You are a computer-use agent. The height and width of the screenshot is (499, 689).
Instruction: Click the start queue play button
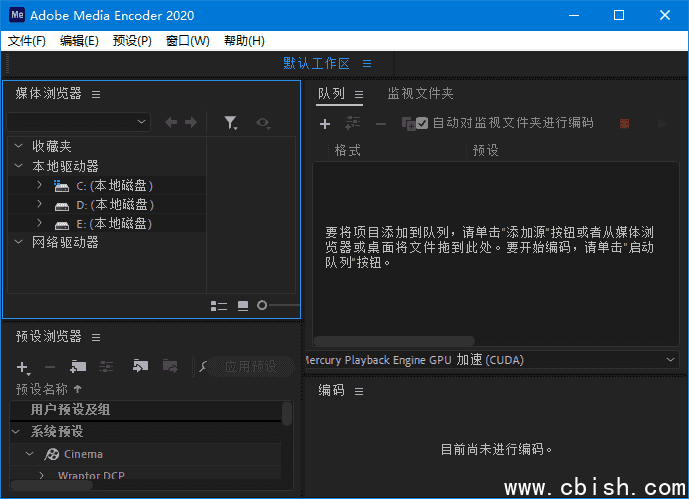point(662,124)
